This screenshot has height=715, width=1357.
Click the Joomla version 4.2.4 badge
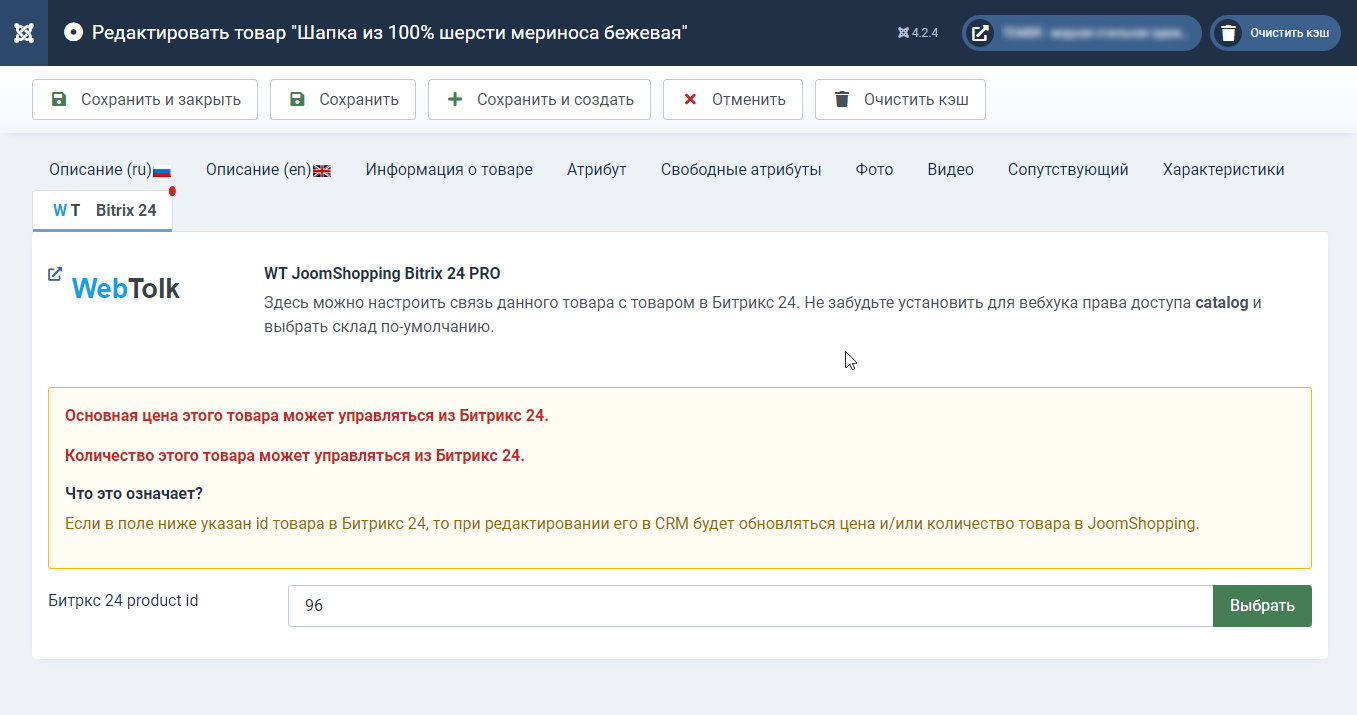click(x=918, y=33)
